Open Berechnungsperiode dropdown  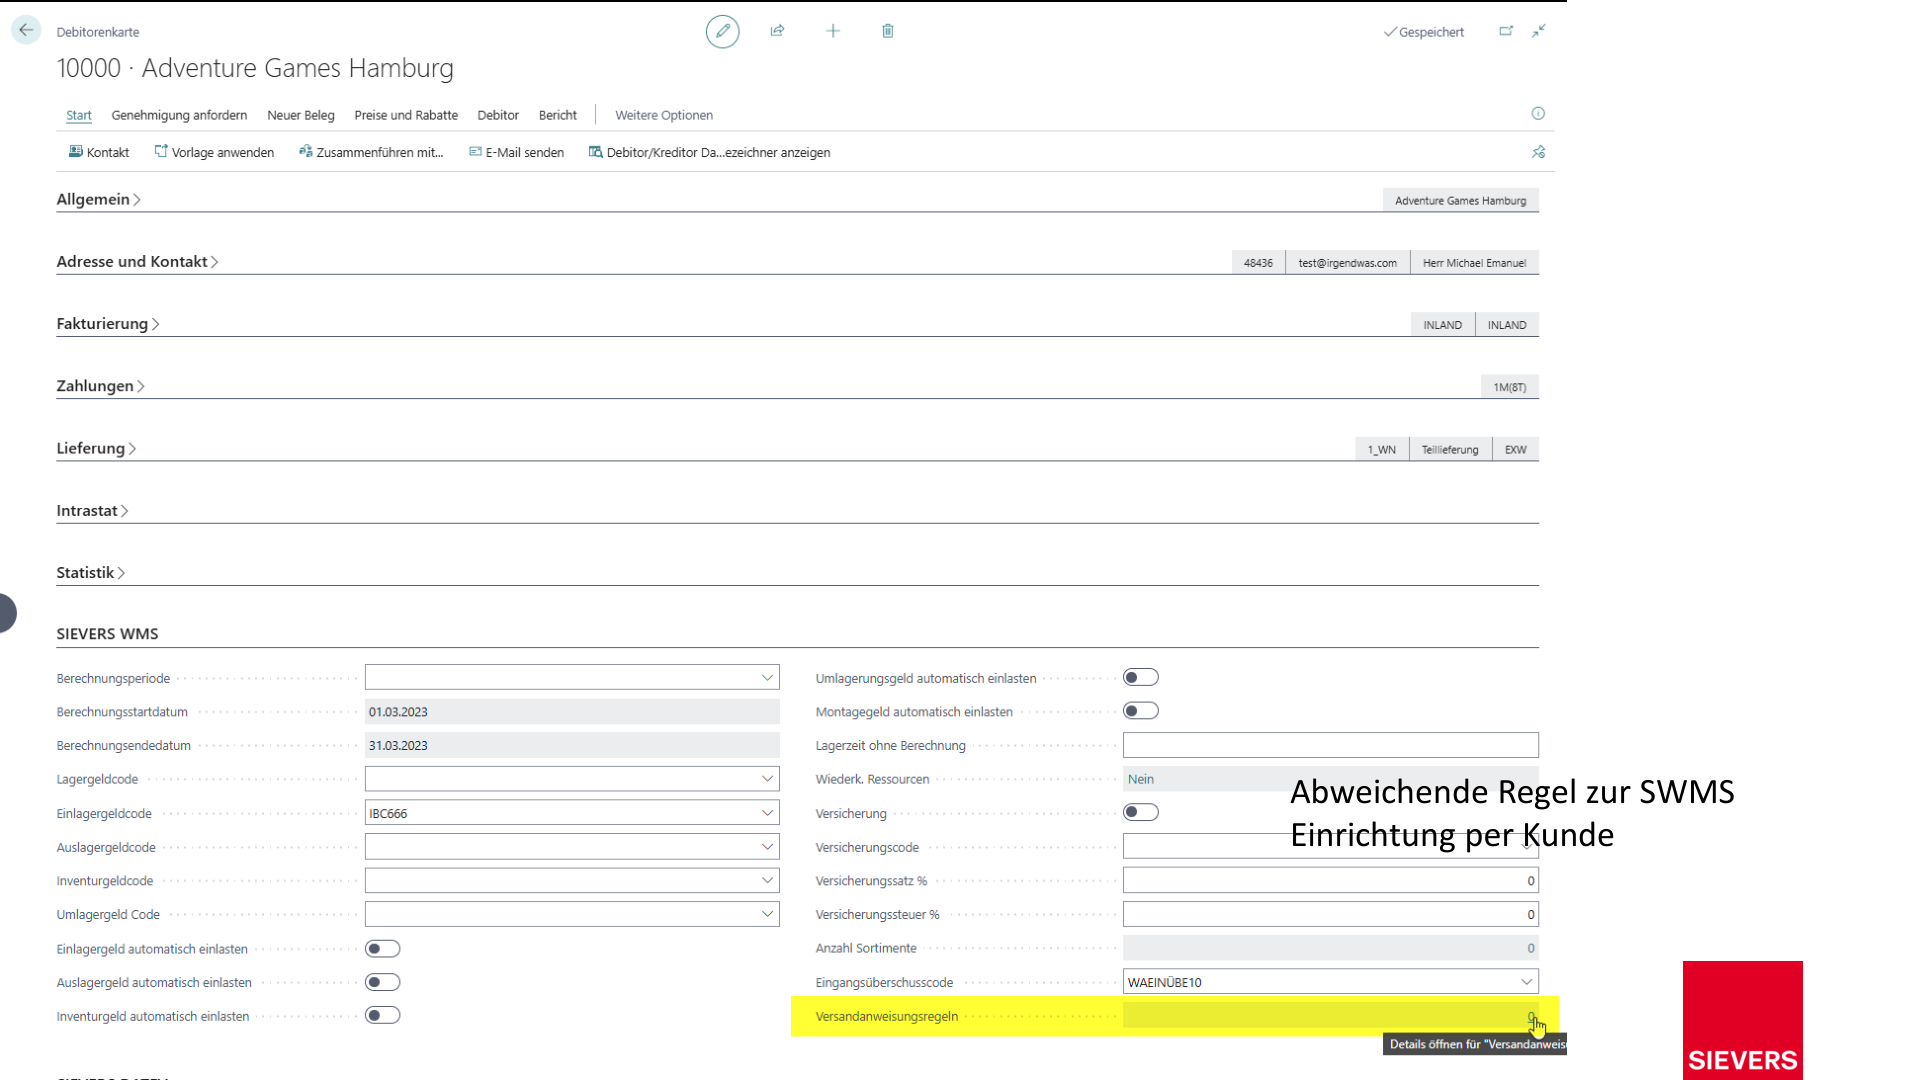(767, 678)
